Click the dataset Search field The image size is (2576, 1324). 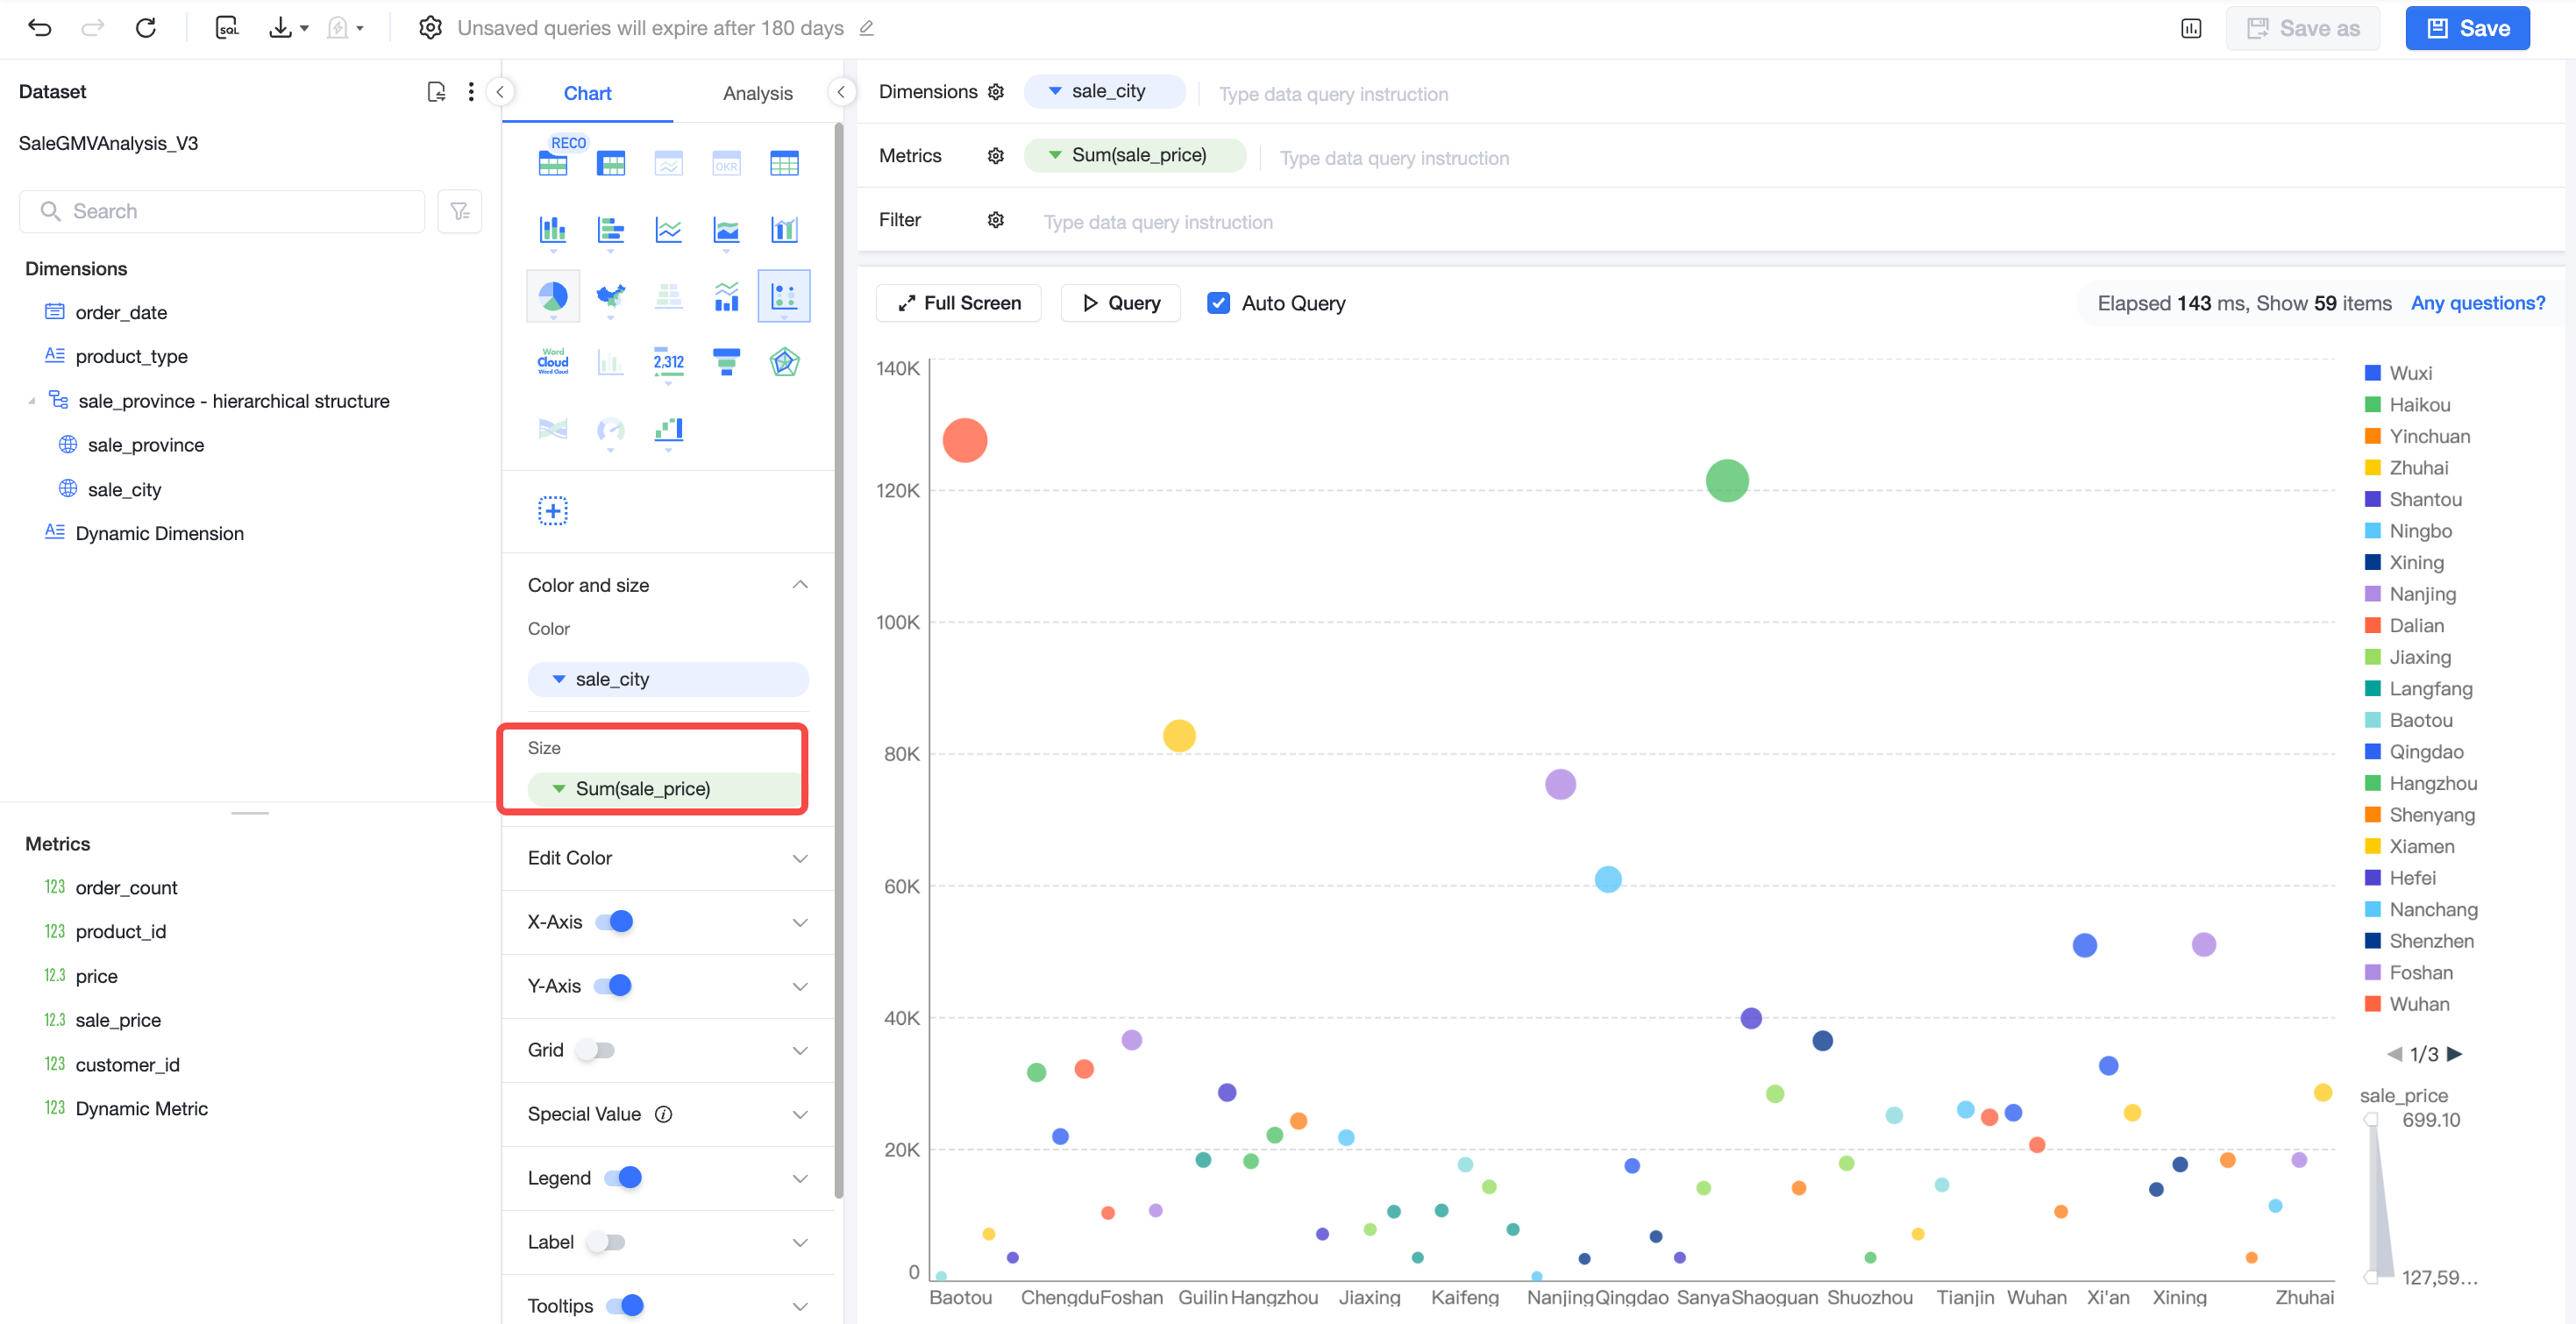tap(222, 211)
